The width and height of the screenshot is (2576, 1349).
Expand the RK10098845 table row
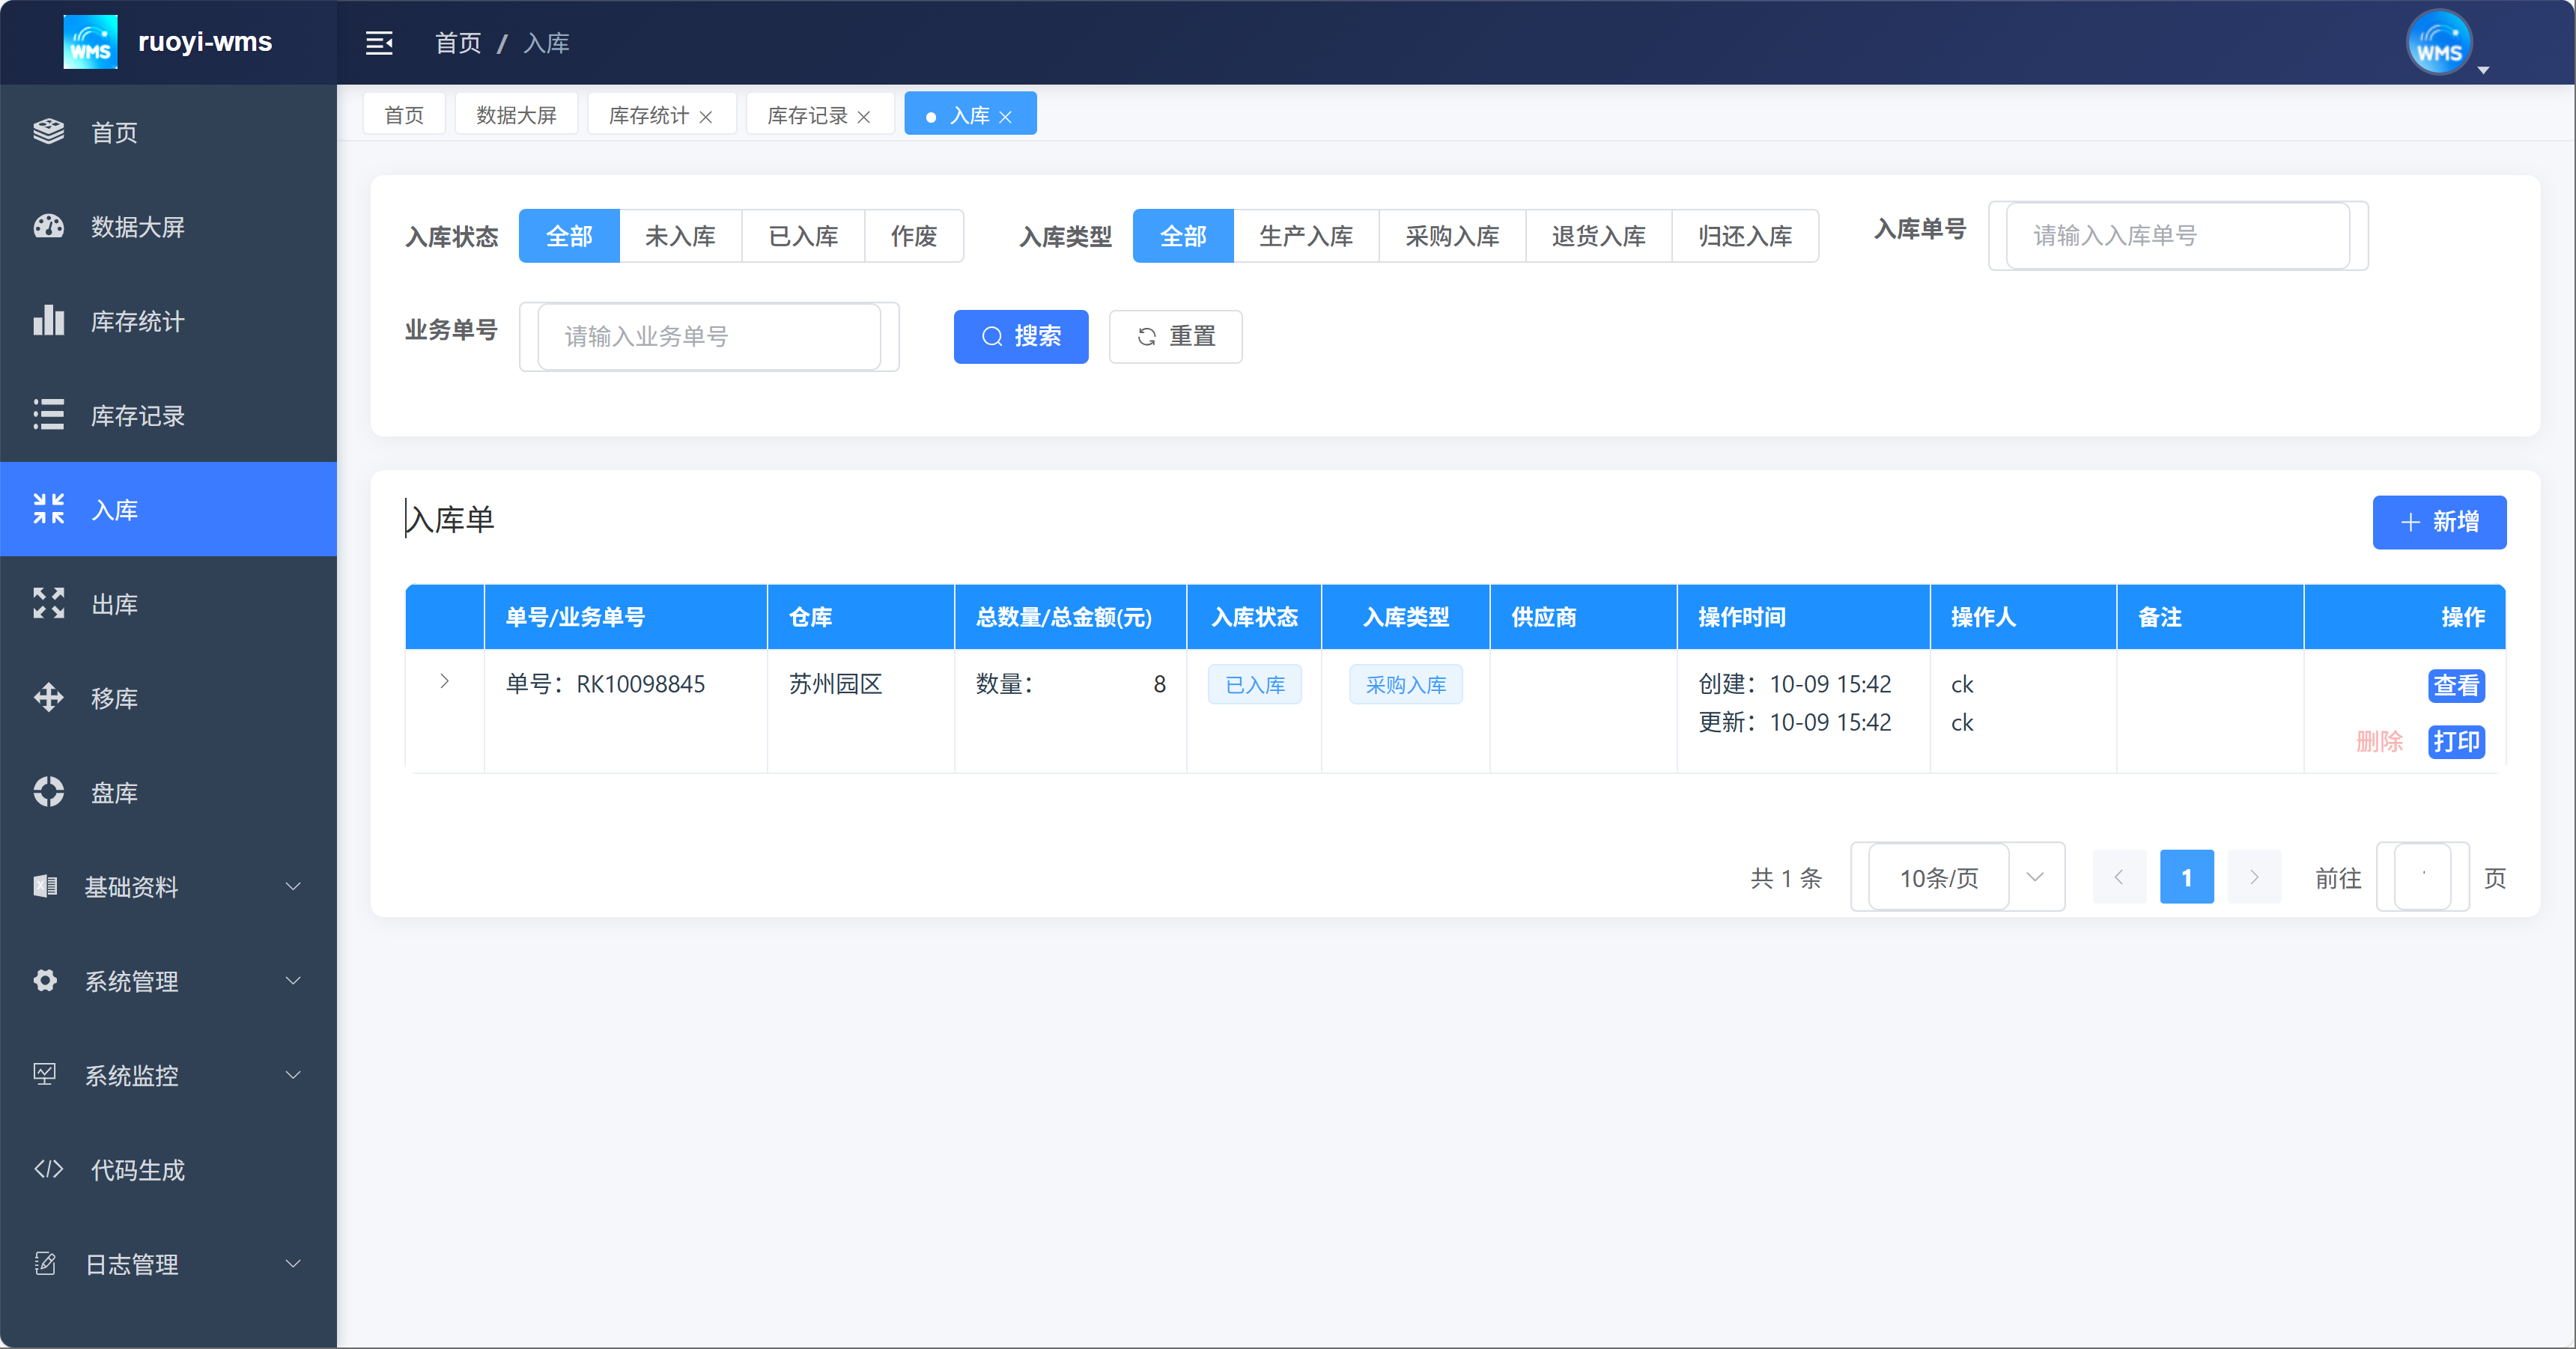[x=445, y=682]
